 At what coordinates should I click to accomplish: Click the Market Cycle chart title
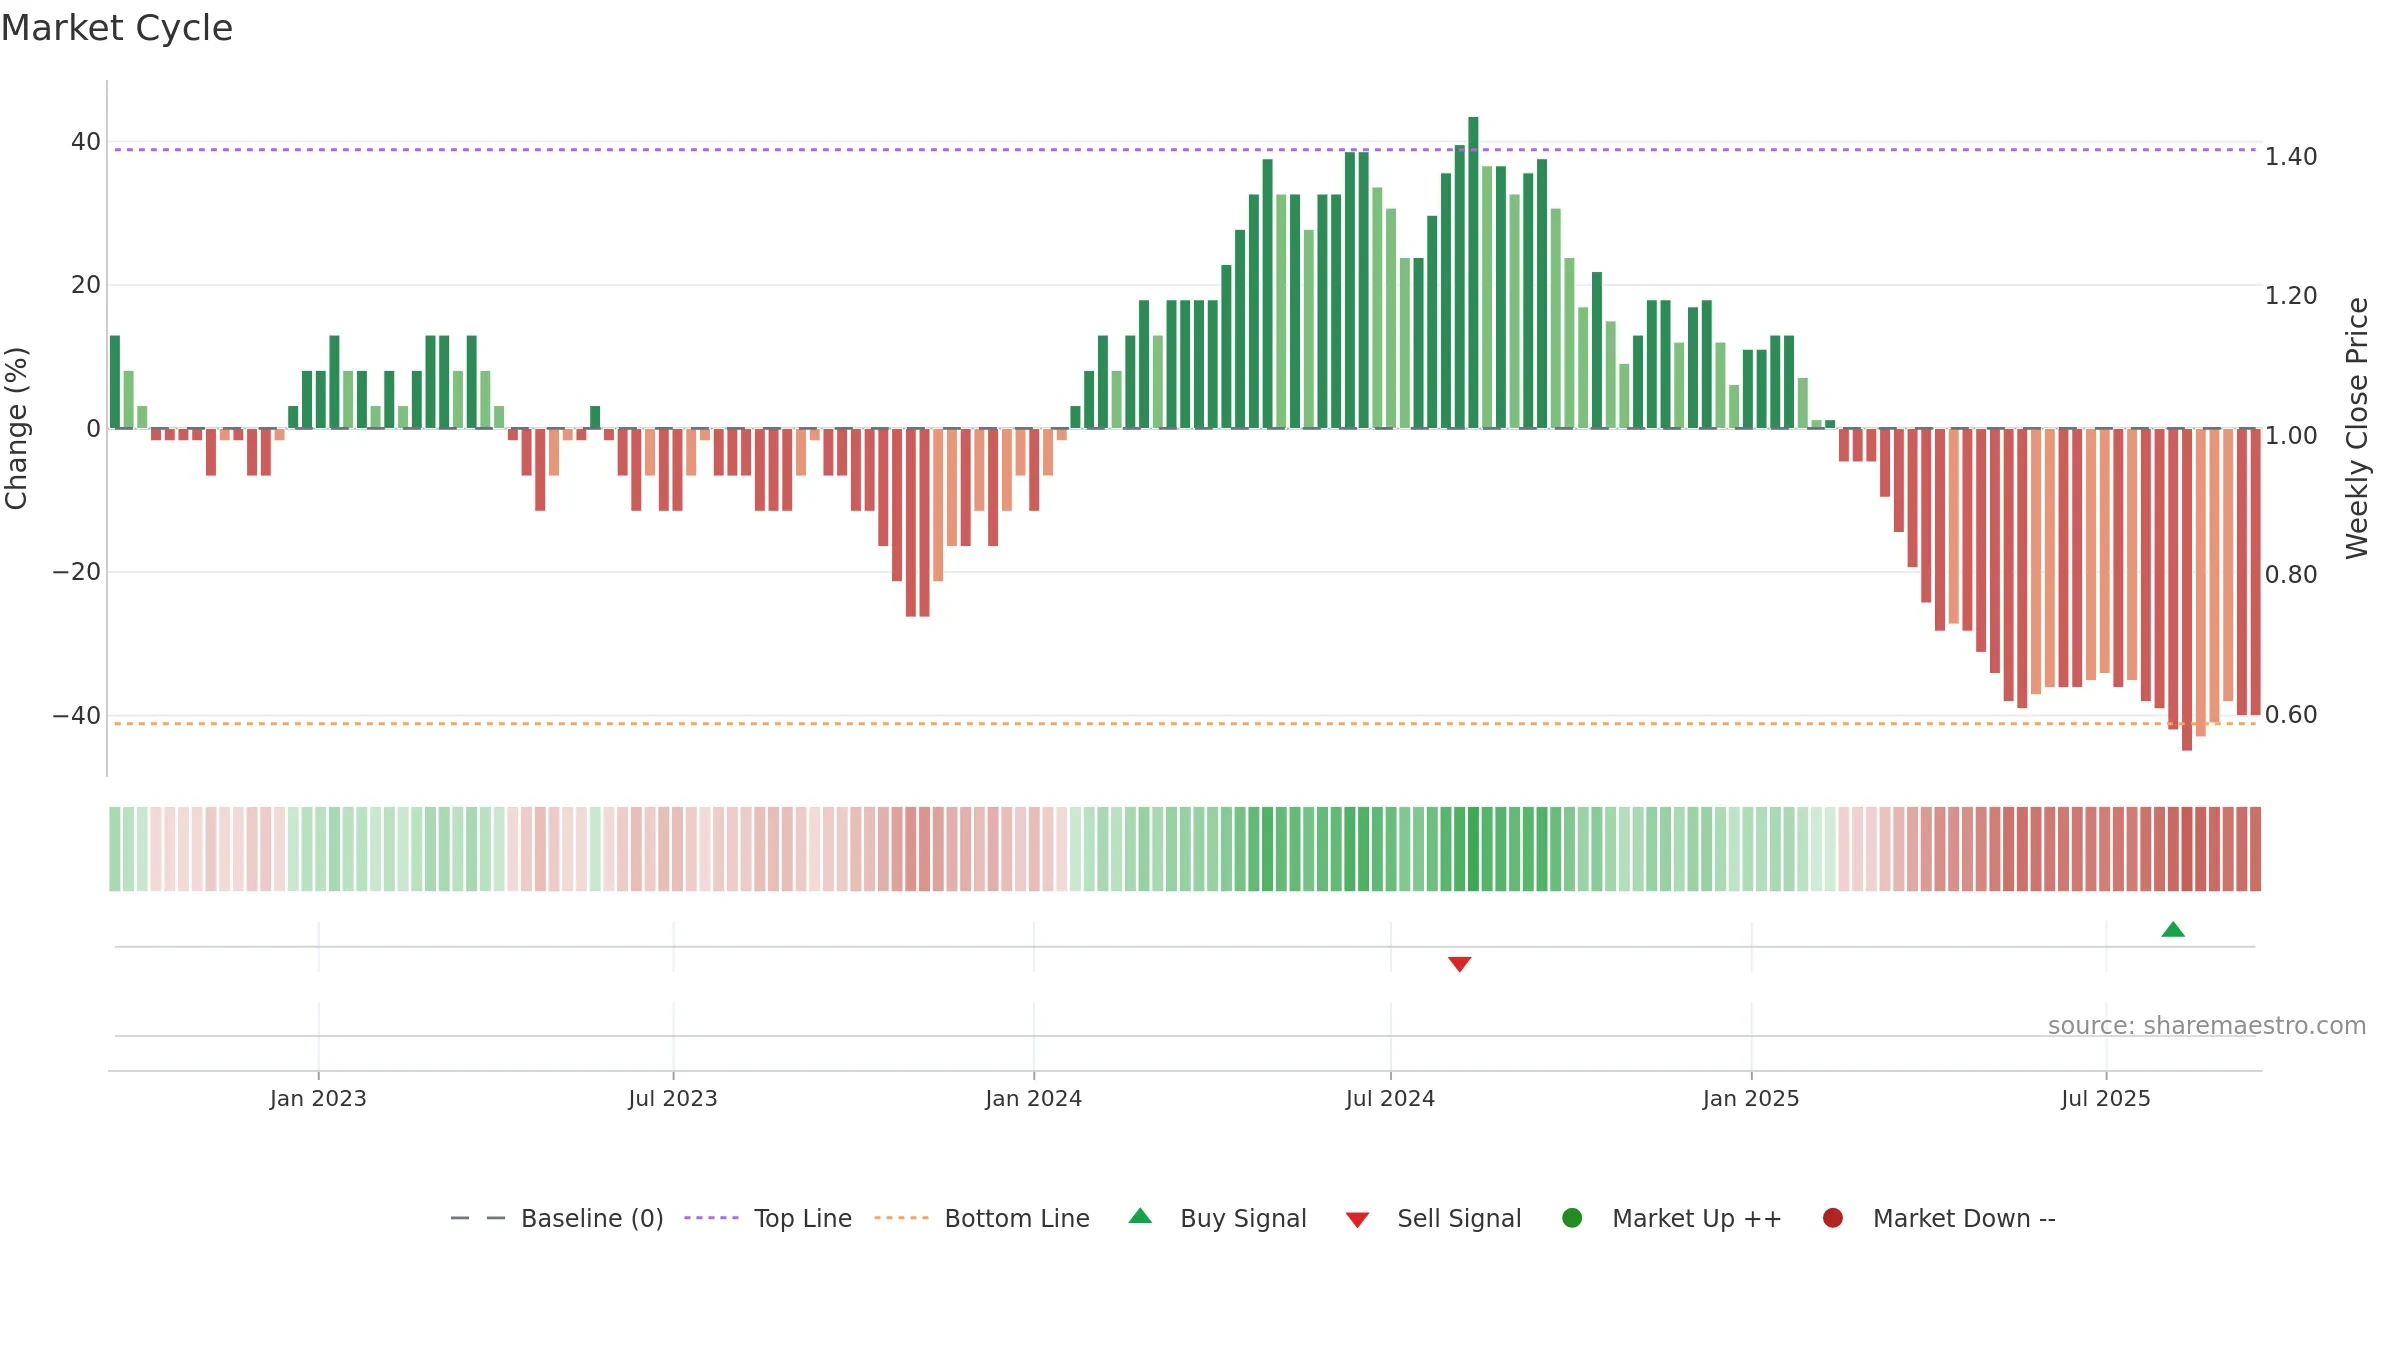[x=117, y=28]
